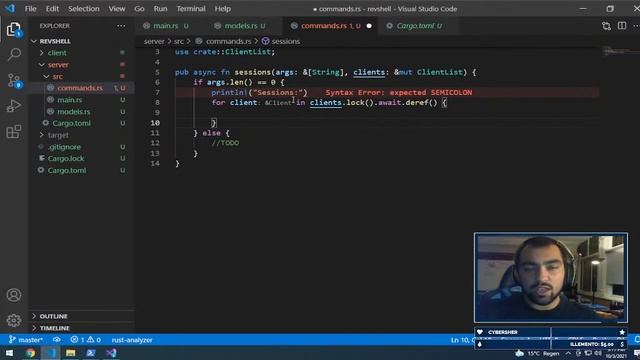
Task: Click the Syntax Error expected SEMICOLON message
Action: point(399,93)
